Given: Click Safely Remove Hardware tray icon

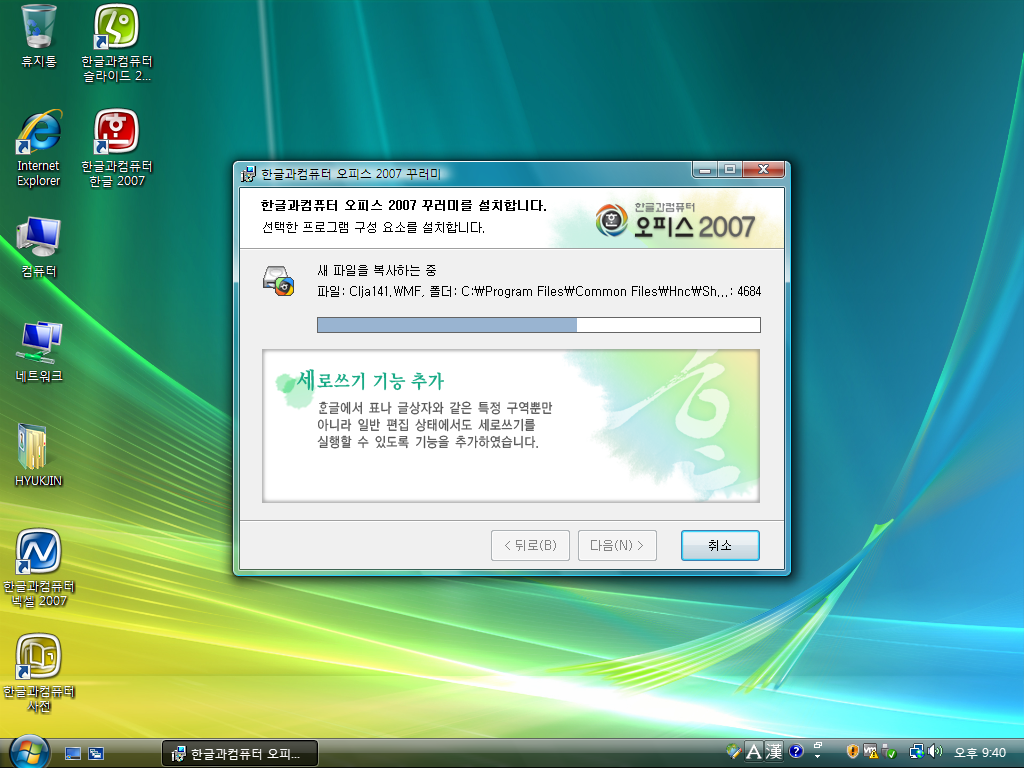Looking at the screenshot, I should tap(888, 752).
